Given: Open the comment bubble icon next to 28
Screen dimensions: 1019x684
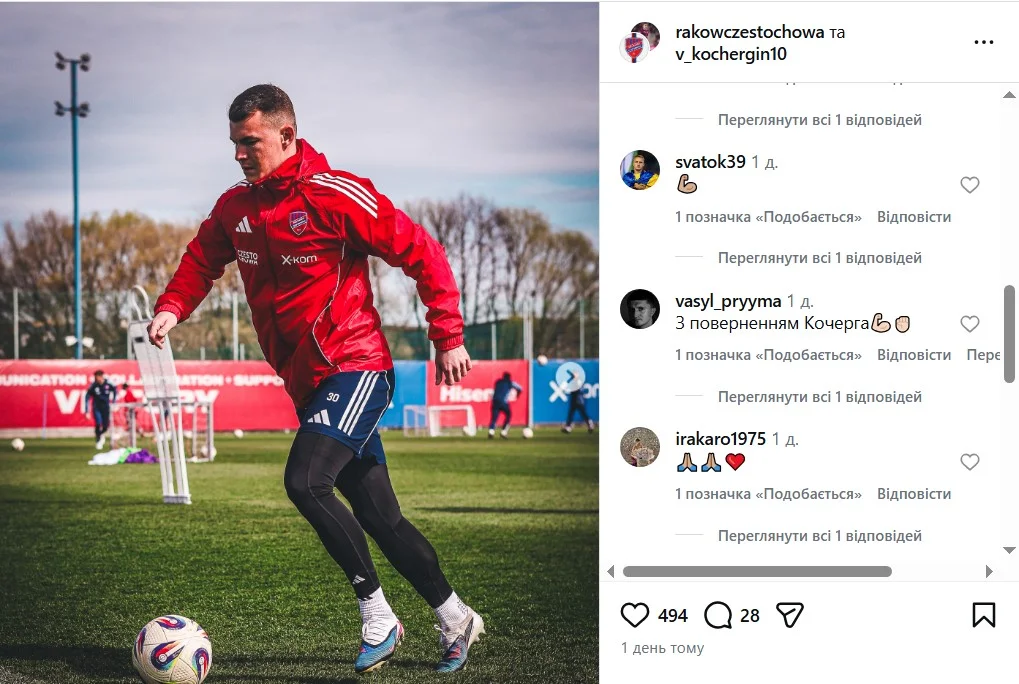Looking at the screenshot, I should click(717, 615).
